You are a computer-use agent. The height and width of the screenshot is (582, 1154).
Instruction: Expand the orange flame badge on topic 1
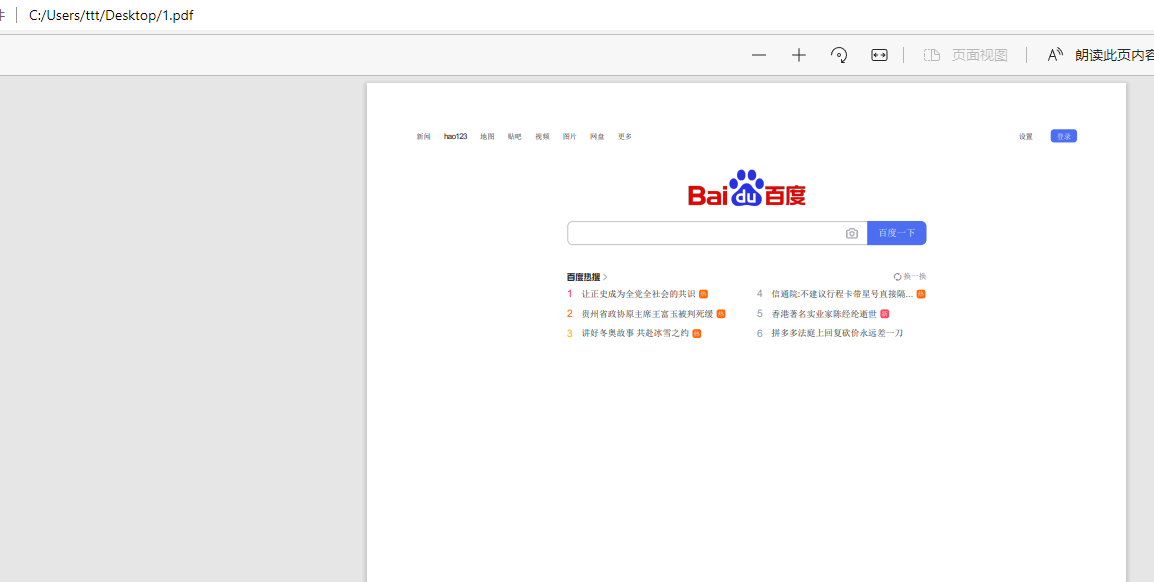pyautogui.click(x=703, y=294)
